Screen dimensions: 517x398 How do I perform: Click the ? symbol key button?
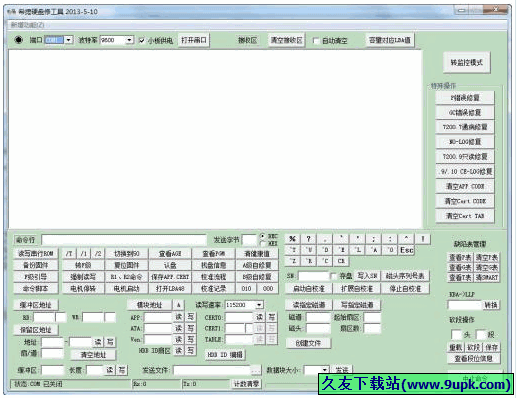pyautogui.click(x=309, y=239)
